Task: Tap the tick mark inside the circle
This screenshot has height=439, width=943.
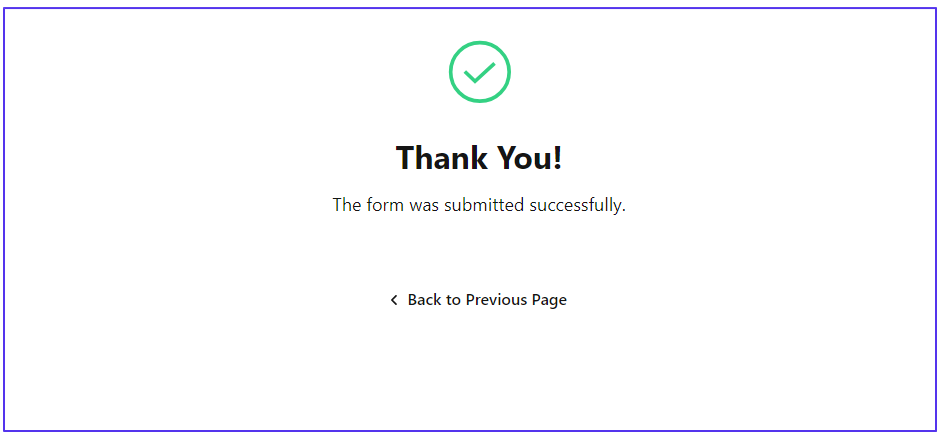Action: pyautogui.click(x=480, y=72)
